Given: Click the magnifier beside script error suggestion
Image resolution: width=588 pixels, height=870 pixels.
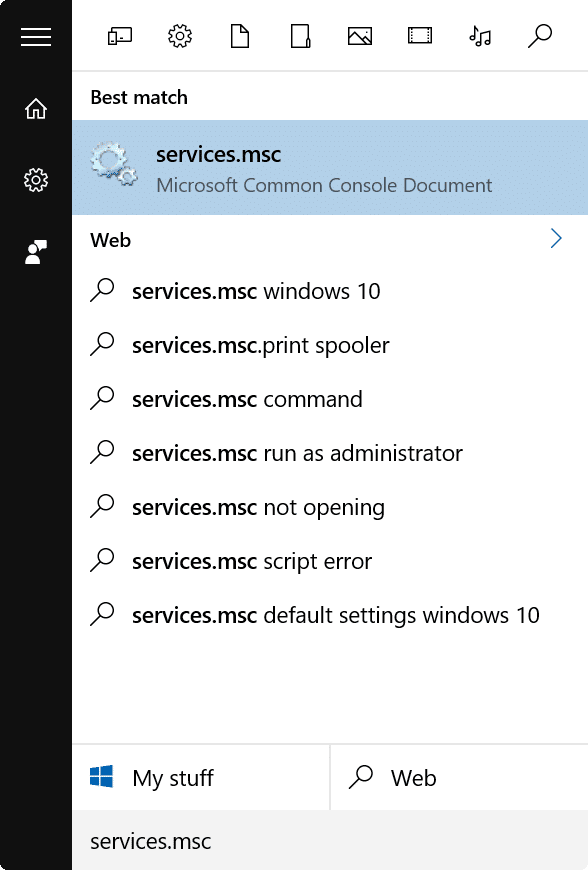Looking at the screenshot, I should pos(102,560).
